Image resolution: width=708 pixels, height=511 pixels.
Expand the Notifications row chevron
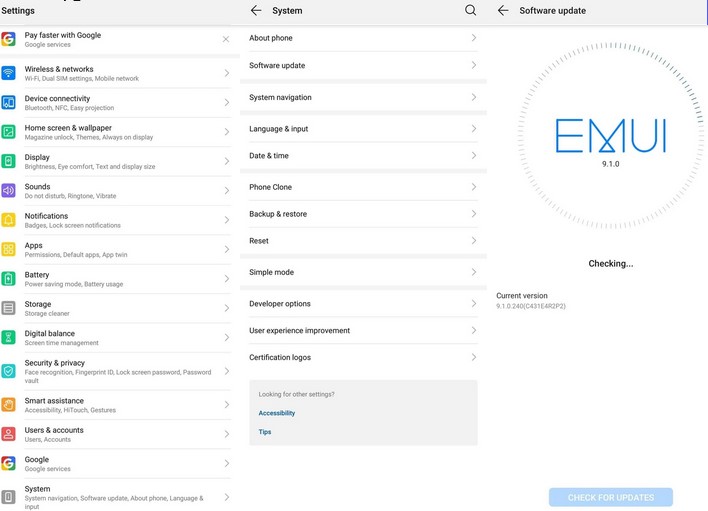tap(227, 219)
